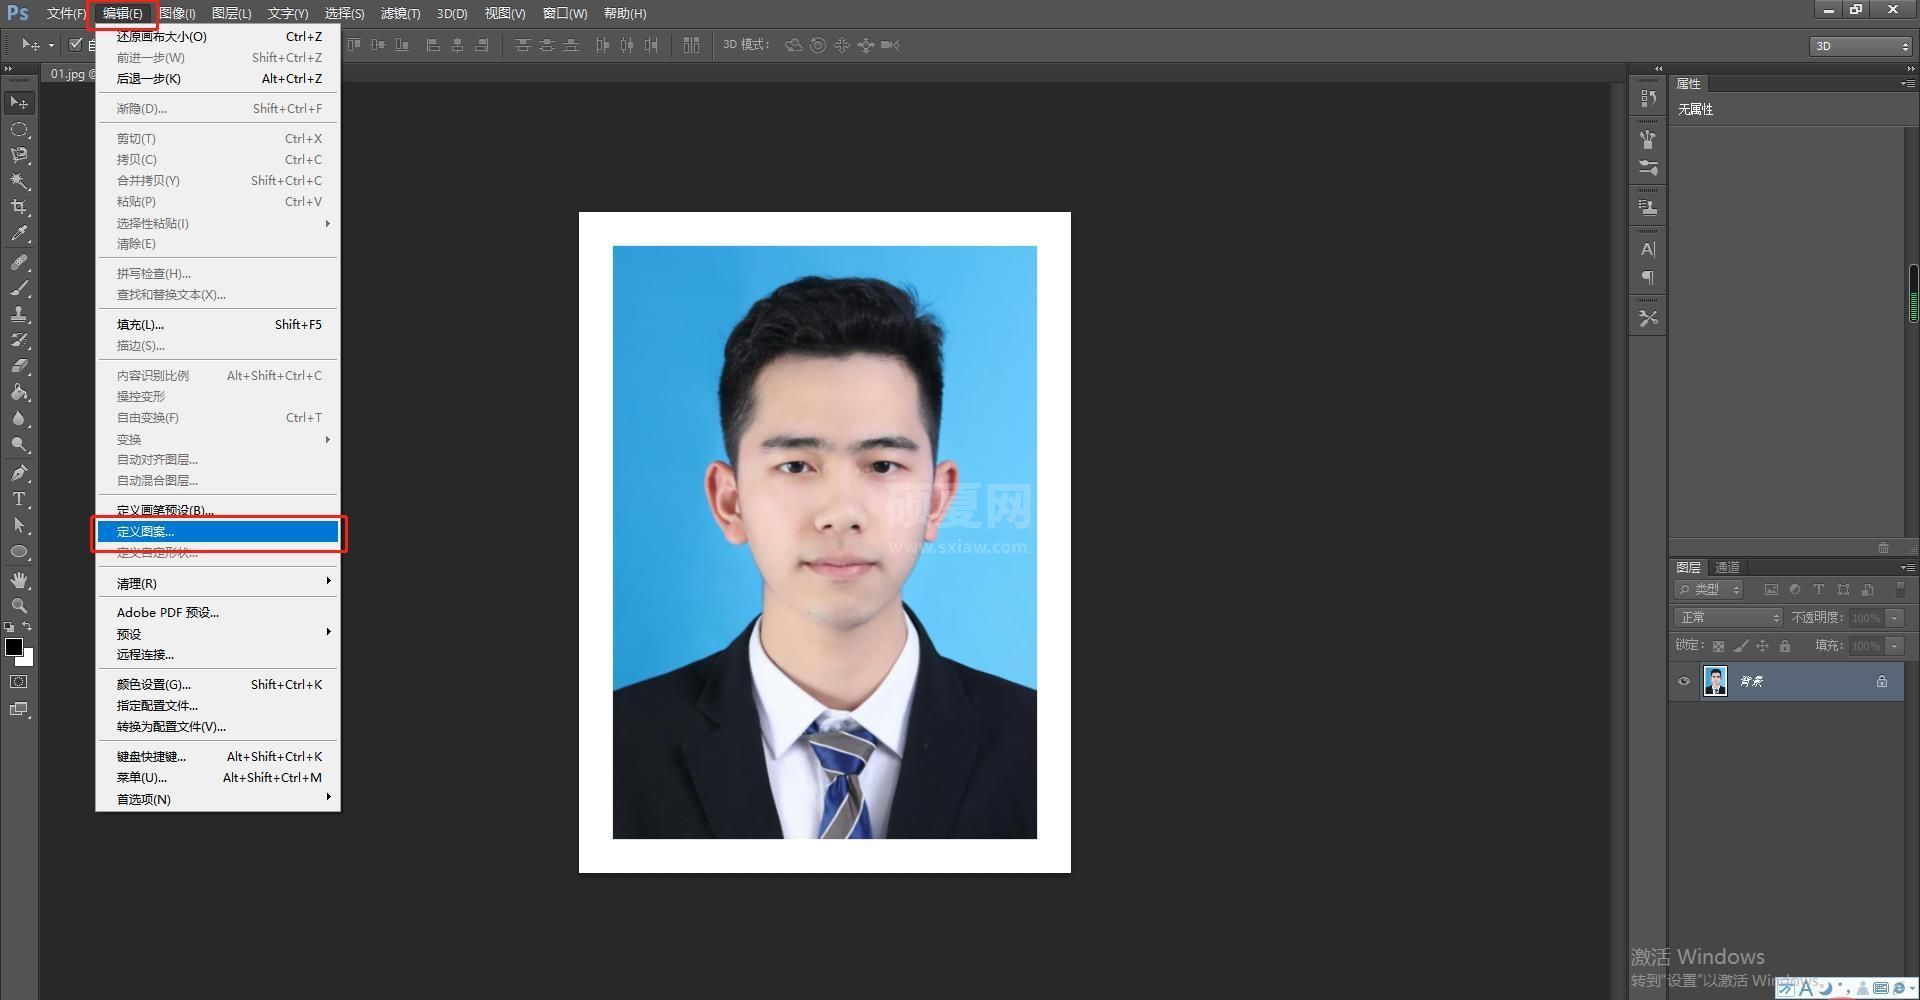Switch to the 通道 tab
Screen dimensions: 1920x1000
pos(1727,567)
